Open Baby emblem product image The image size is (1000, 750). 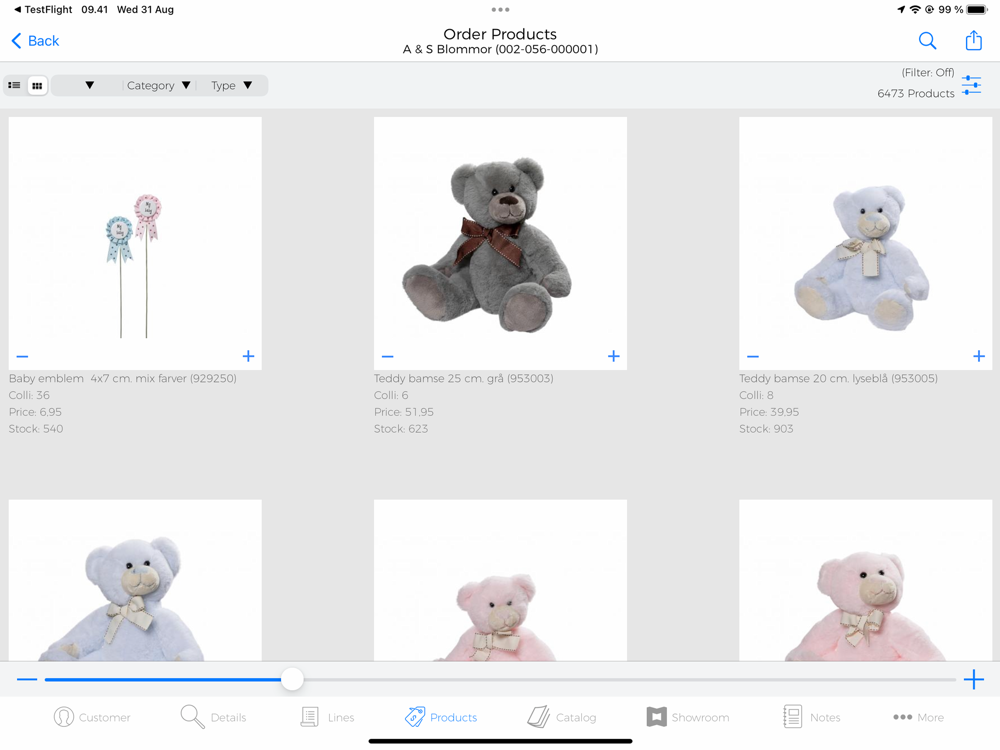[135, 243]
